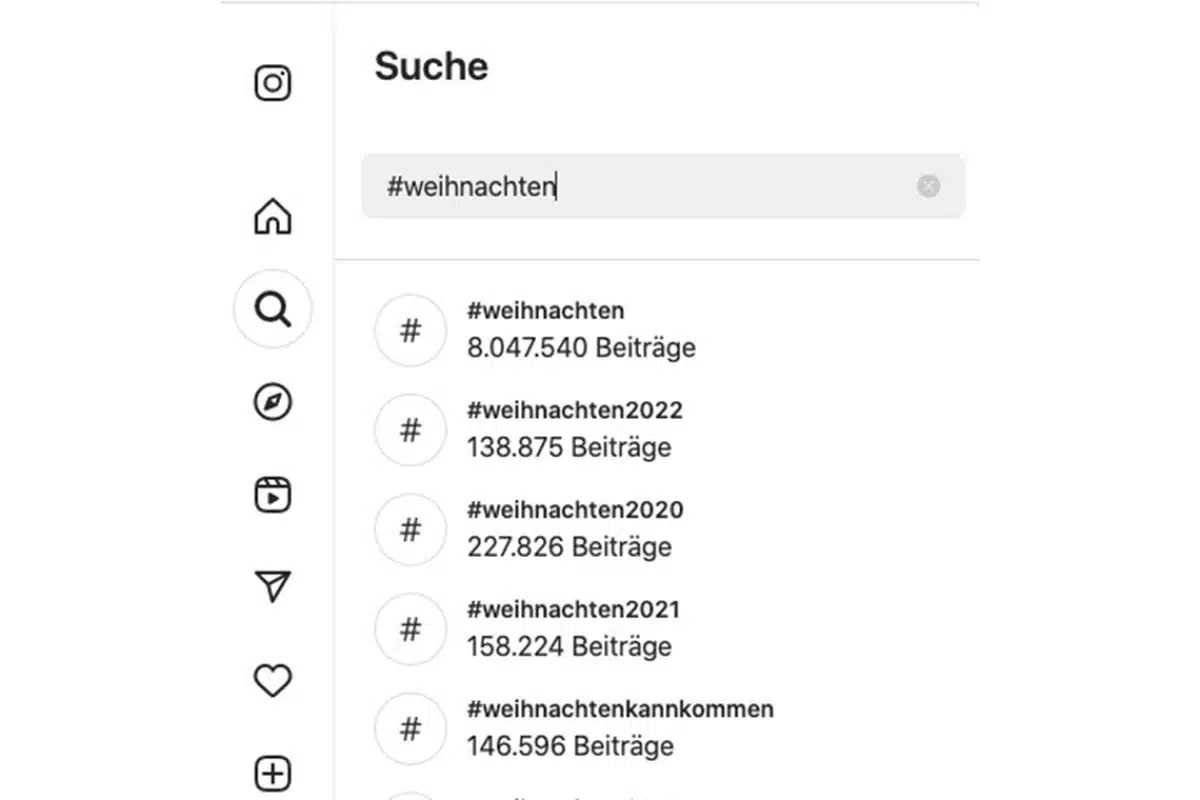The width and height of the screenshot is (1200, 800).
Task: Open the Instagram logo home link
Action: tap(272, 82)
